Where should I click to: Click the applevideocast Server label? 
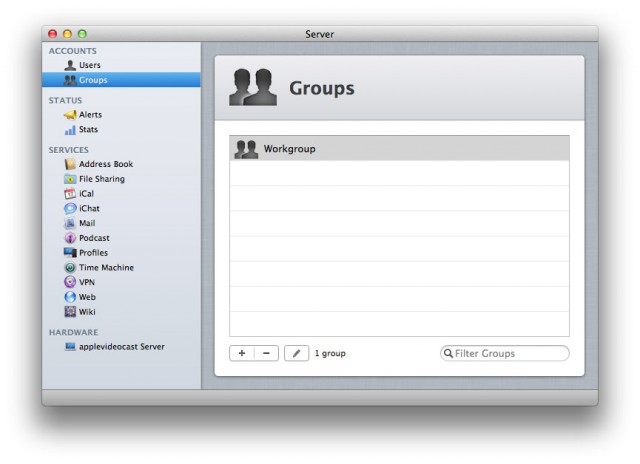[122, 347]
